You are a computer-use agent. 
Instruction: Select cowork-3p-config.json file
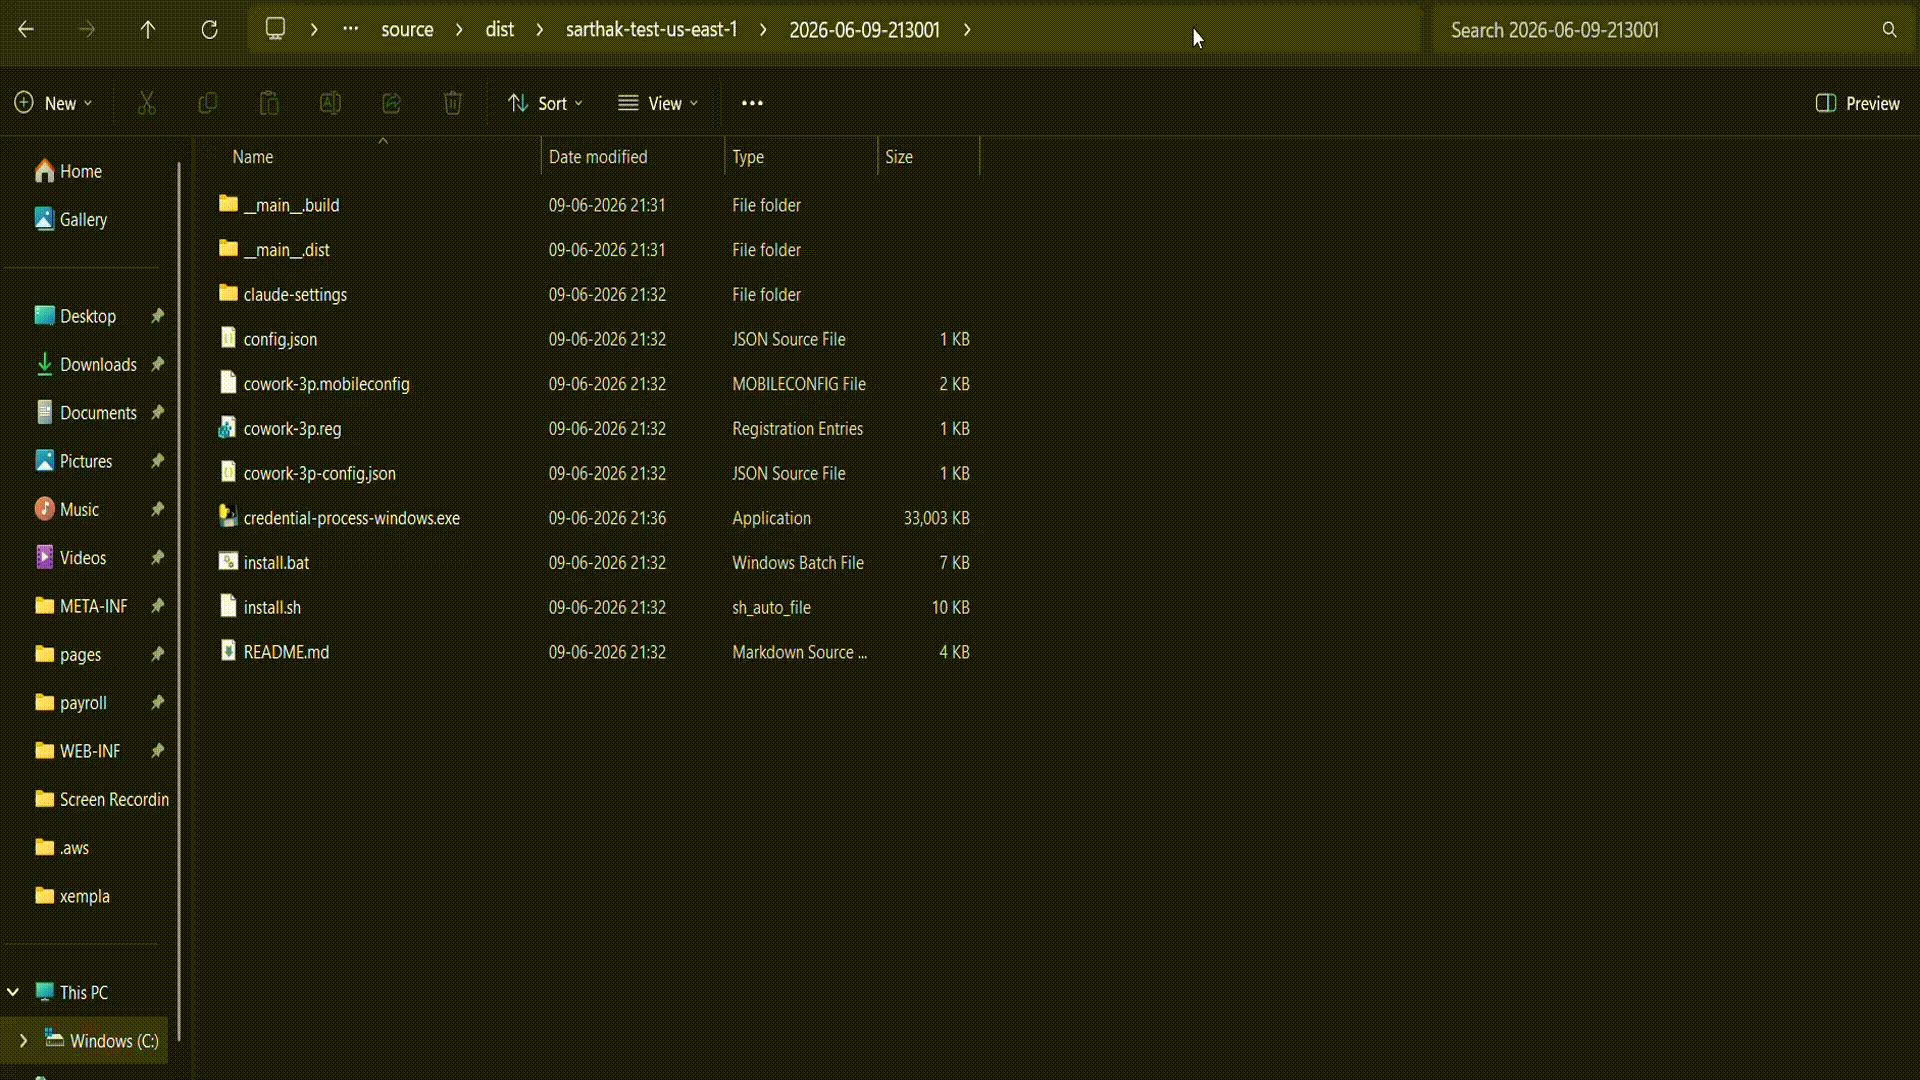click(x=319, y=474)
